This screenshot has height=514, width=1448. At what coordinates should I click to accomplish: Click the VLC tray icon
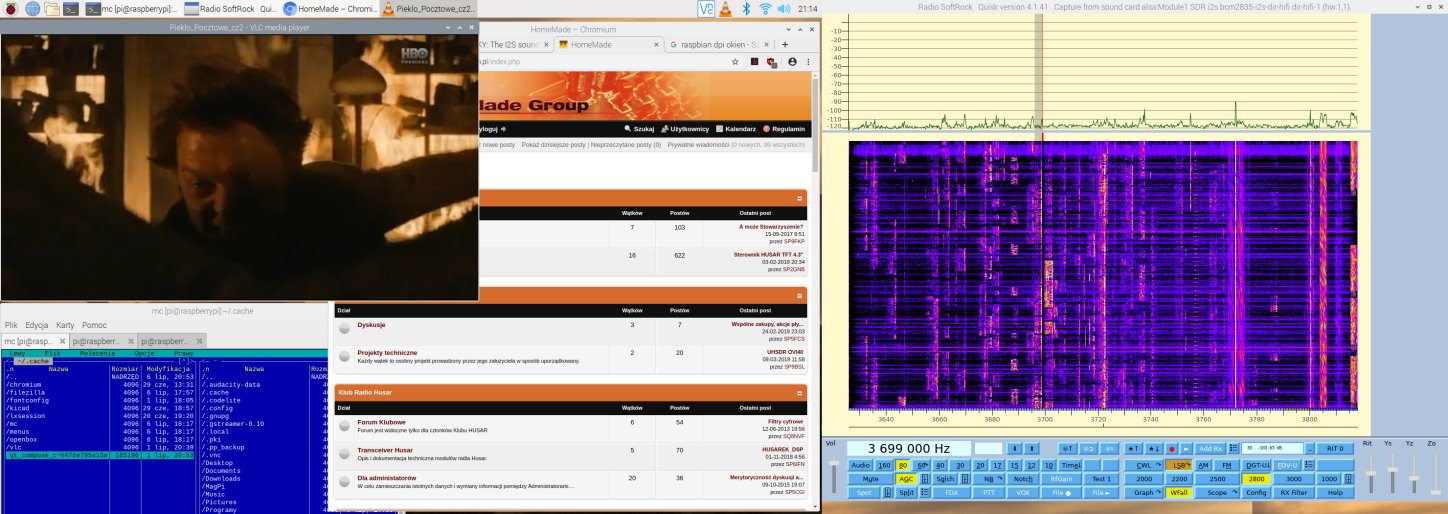[706, 9]
